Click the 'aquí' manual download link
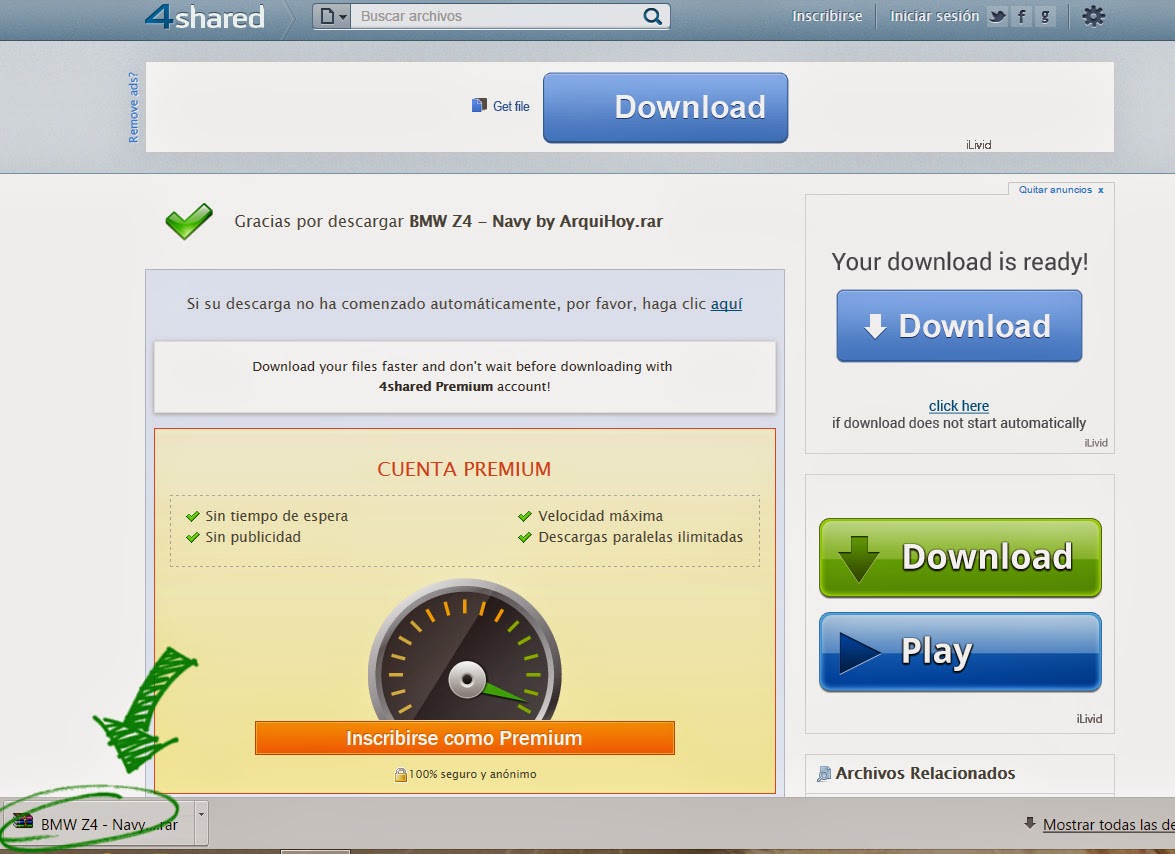 click(726, 303)
